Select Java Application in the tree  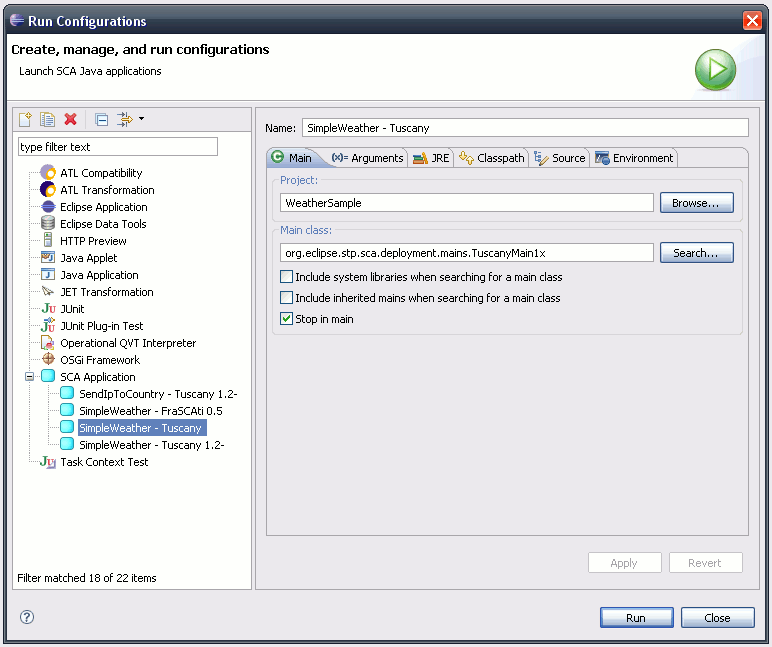[x=99, y=275]
